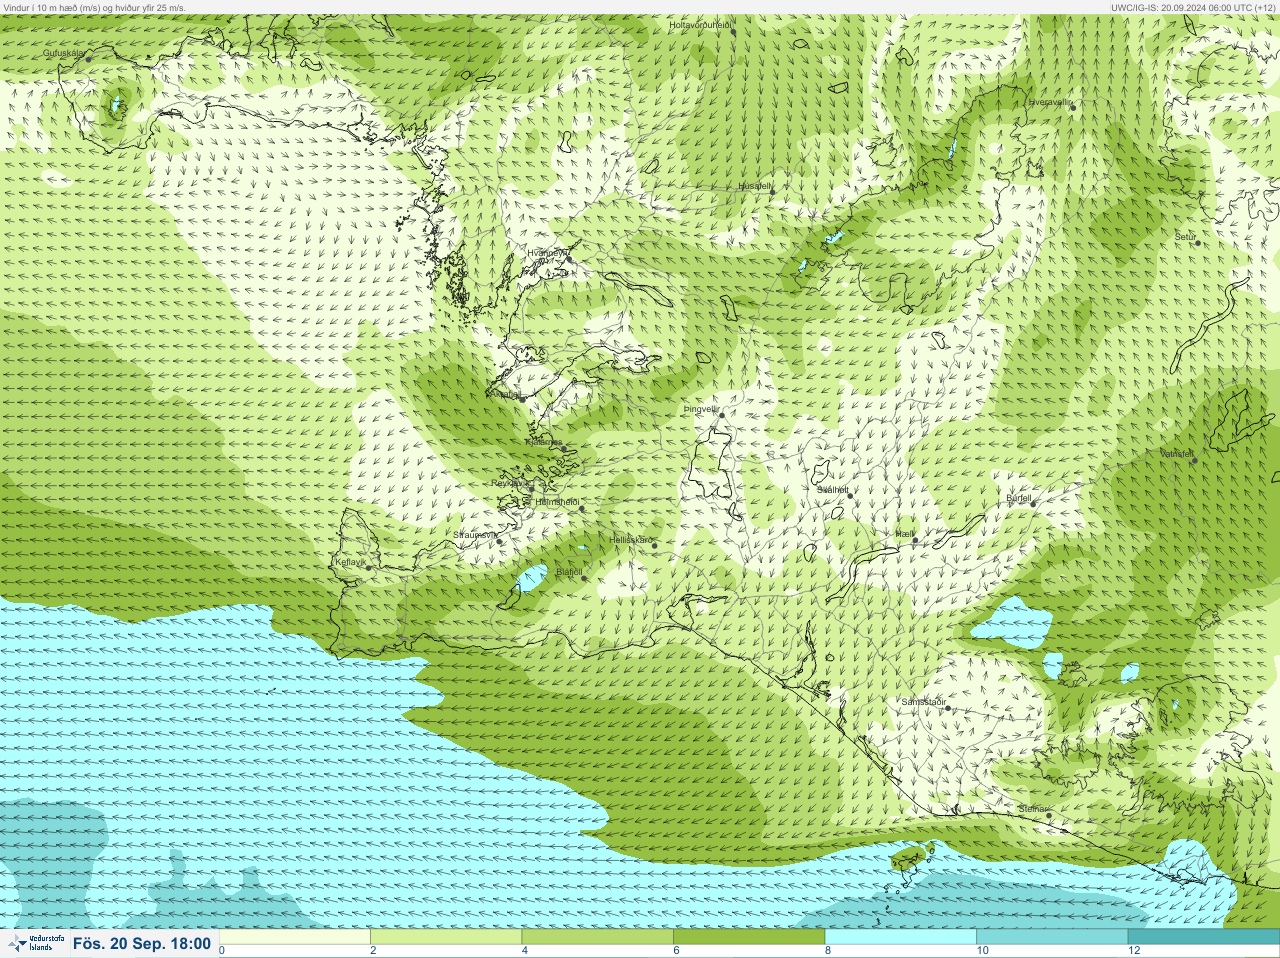Click the Hvanneyri station label
The height and width of the screenshot is (958, 1280).
[x=548, y=253]
